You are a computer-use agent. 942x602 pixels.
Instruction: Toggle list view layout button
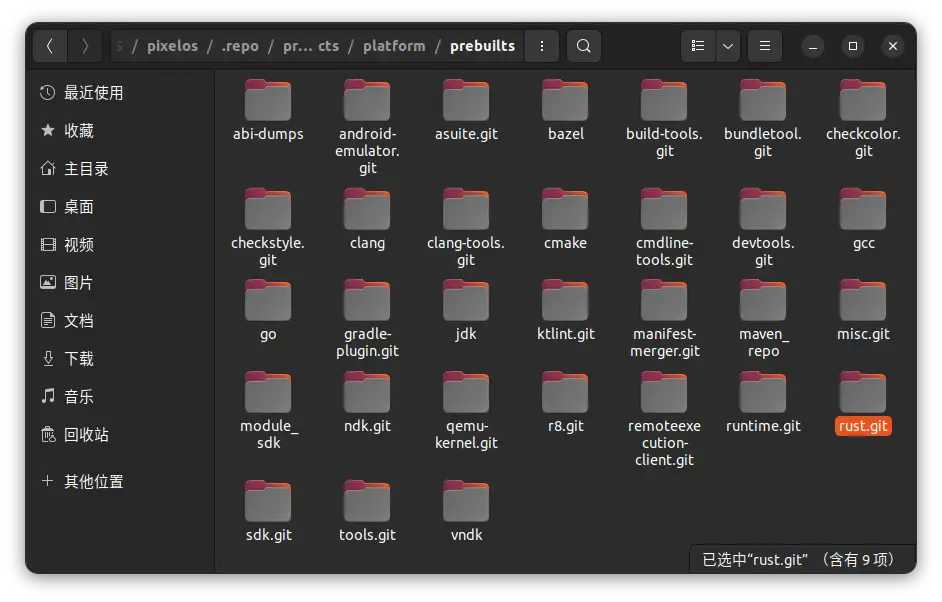tap(698, 46)
